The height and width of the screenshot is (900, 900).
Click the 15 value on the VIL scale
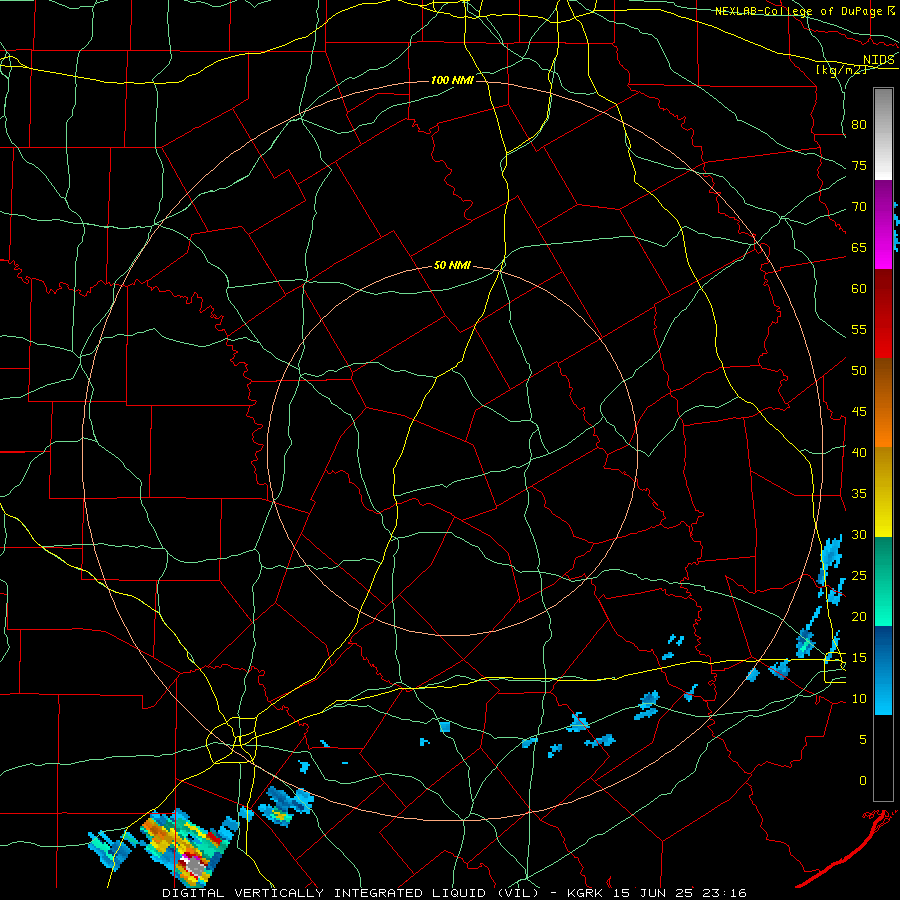[x=859, y=658]
